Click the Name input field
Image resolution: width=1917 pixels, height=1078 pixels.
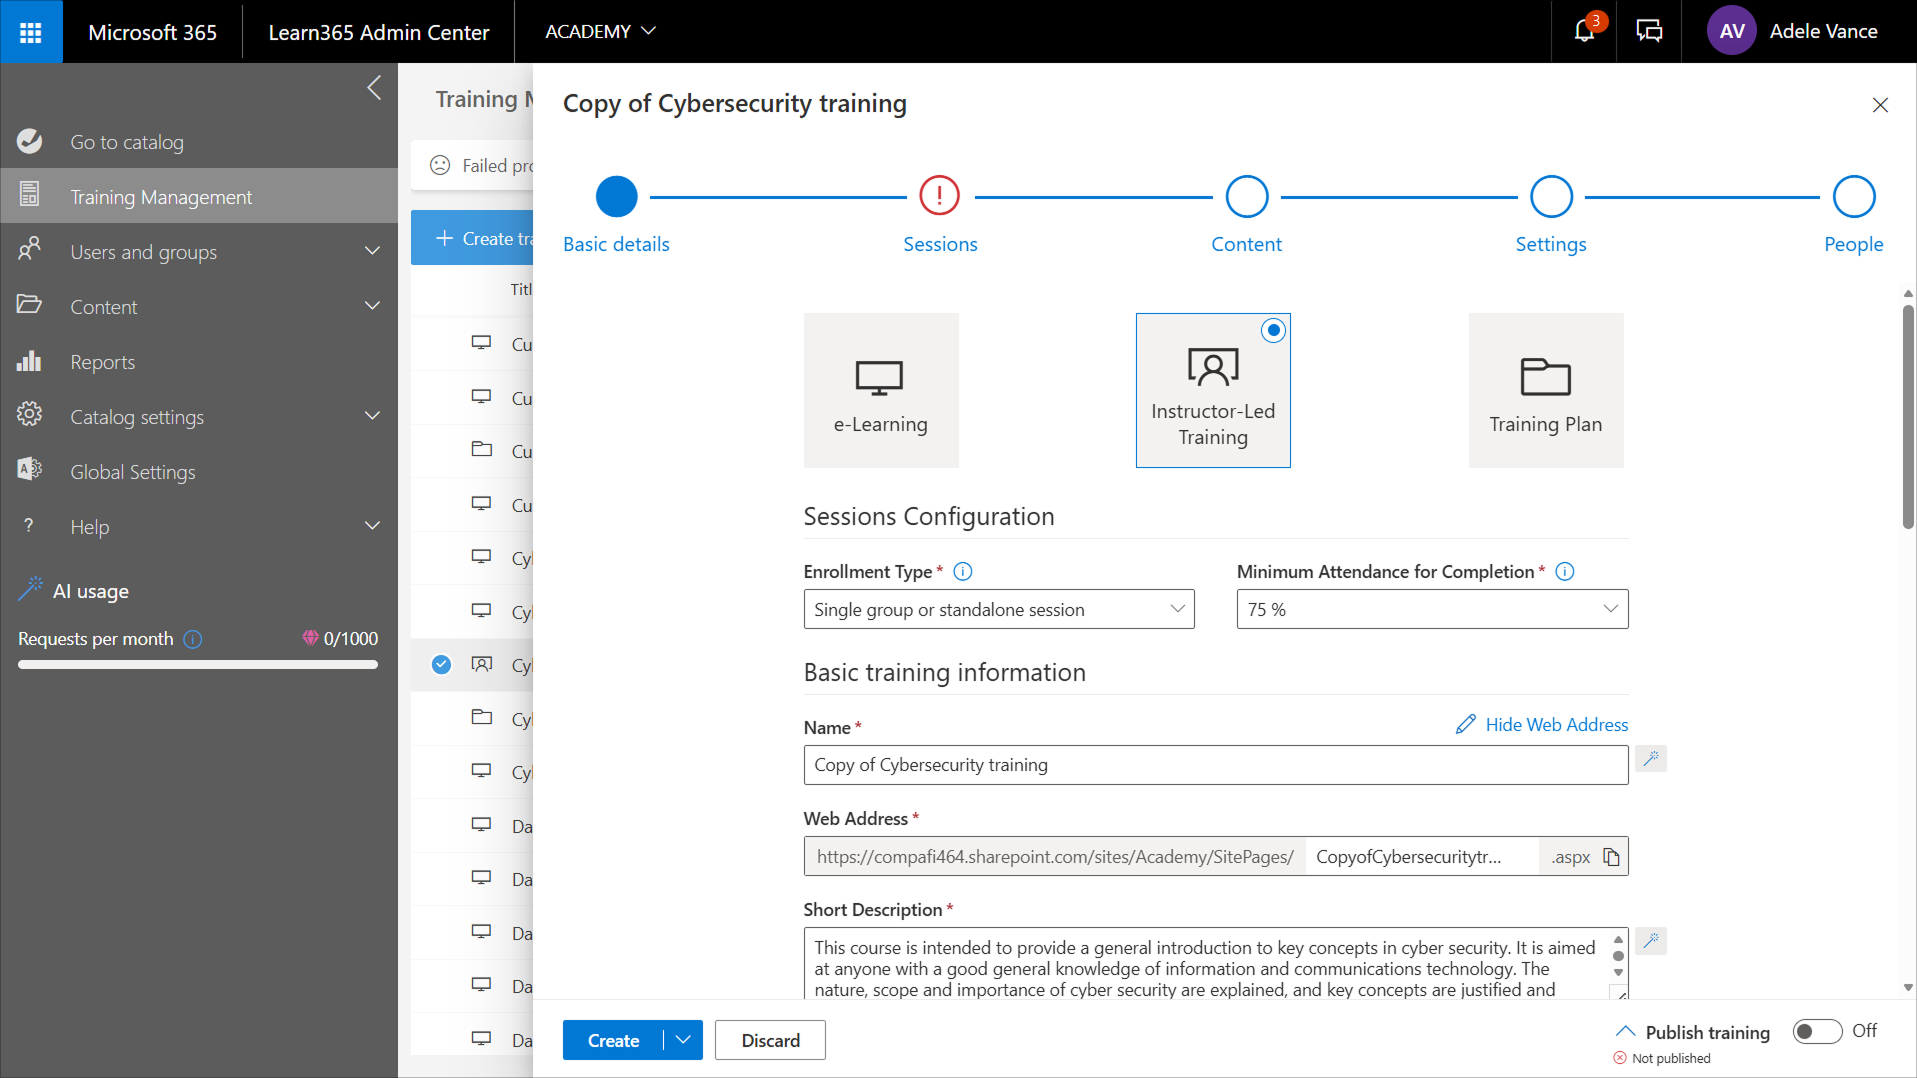(x=1215, y=765)
